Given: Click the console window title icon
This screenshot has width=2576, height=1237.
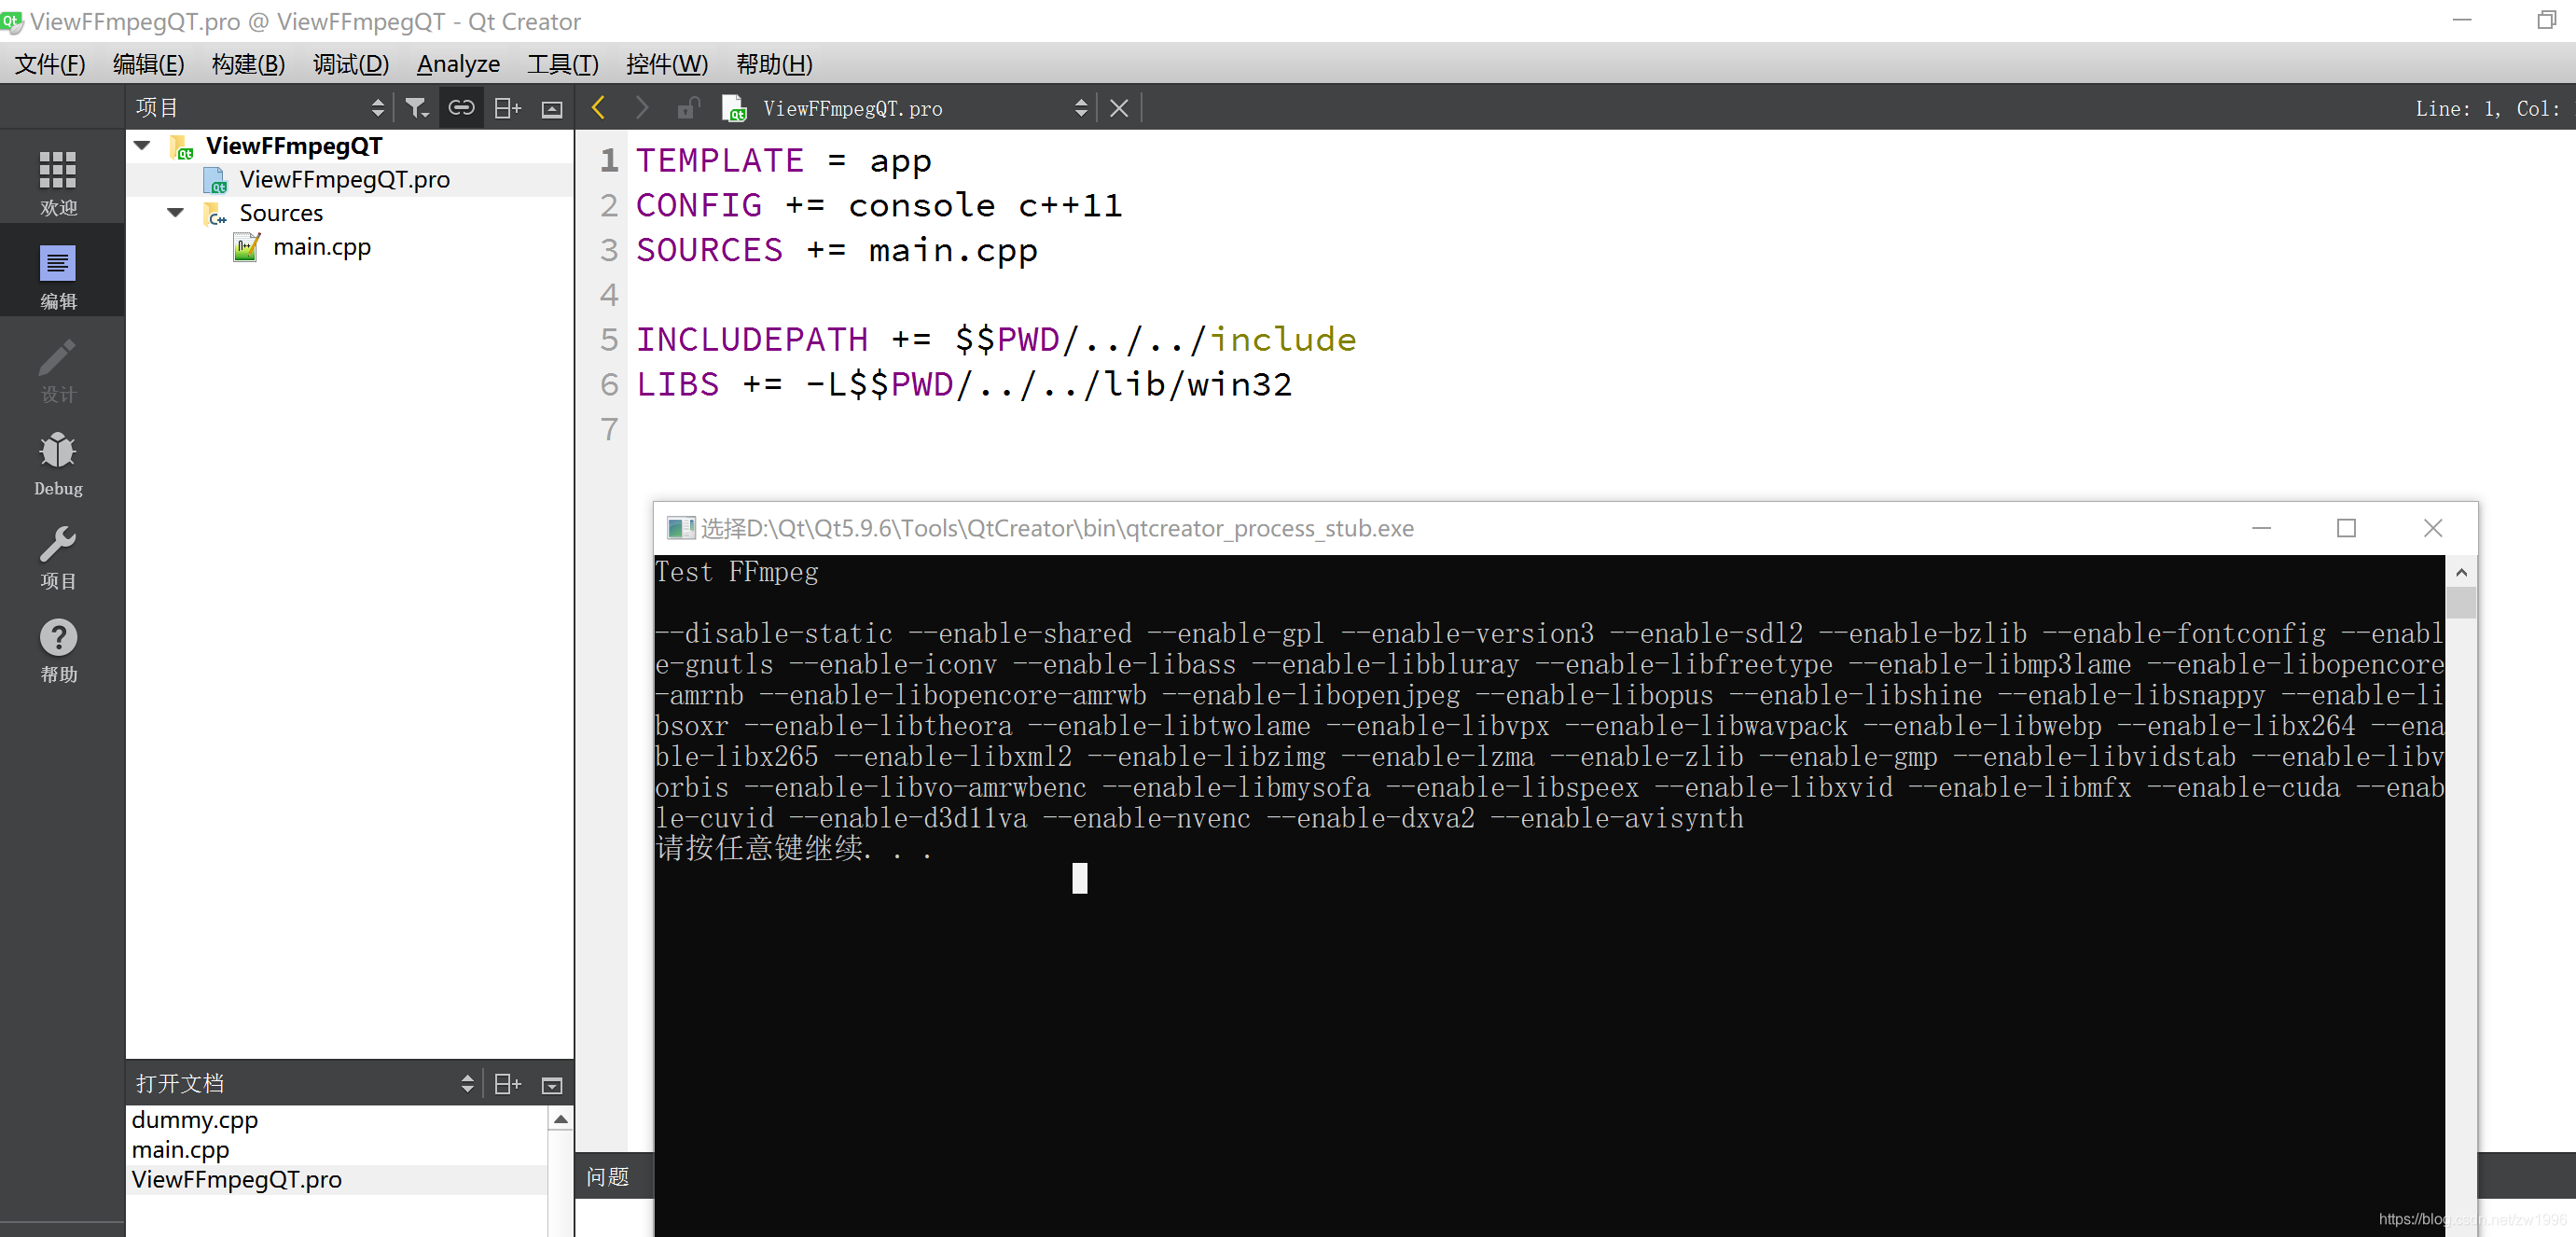Looking at the screenshot, I should pos(680,528).
